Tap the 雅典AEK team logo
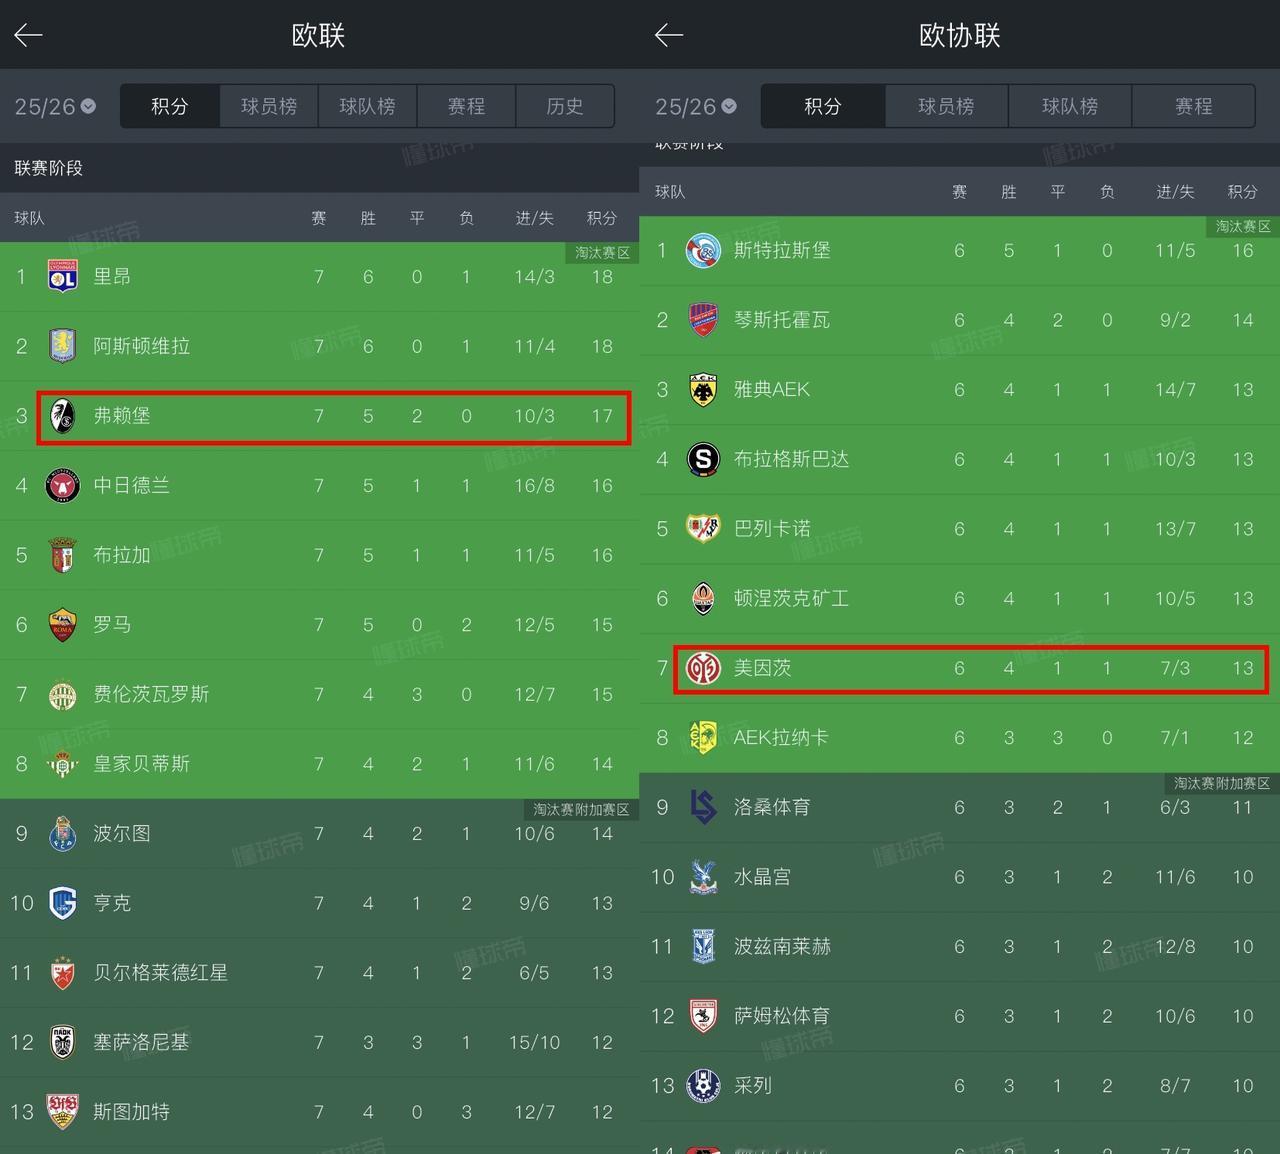 pyautogui.click(x=703, y=390)
